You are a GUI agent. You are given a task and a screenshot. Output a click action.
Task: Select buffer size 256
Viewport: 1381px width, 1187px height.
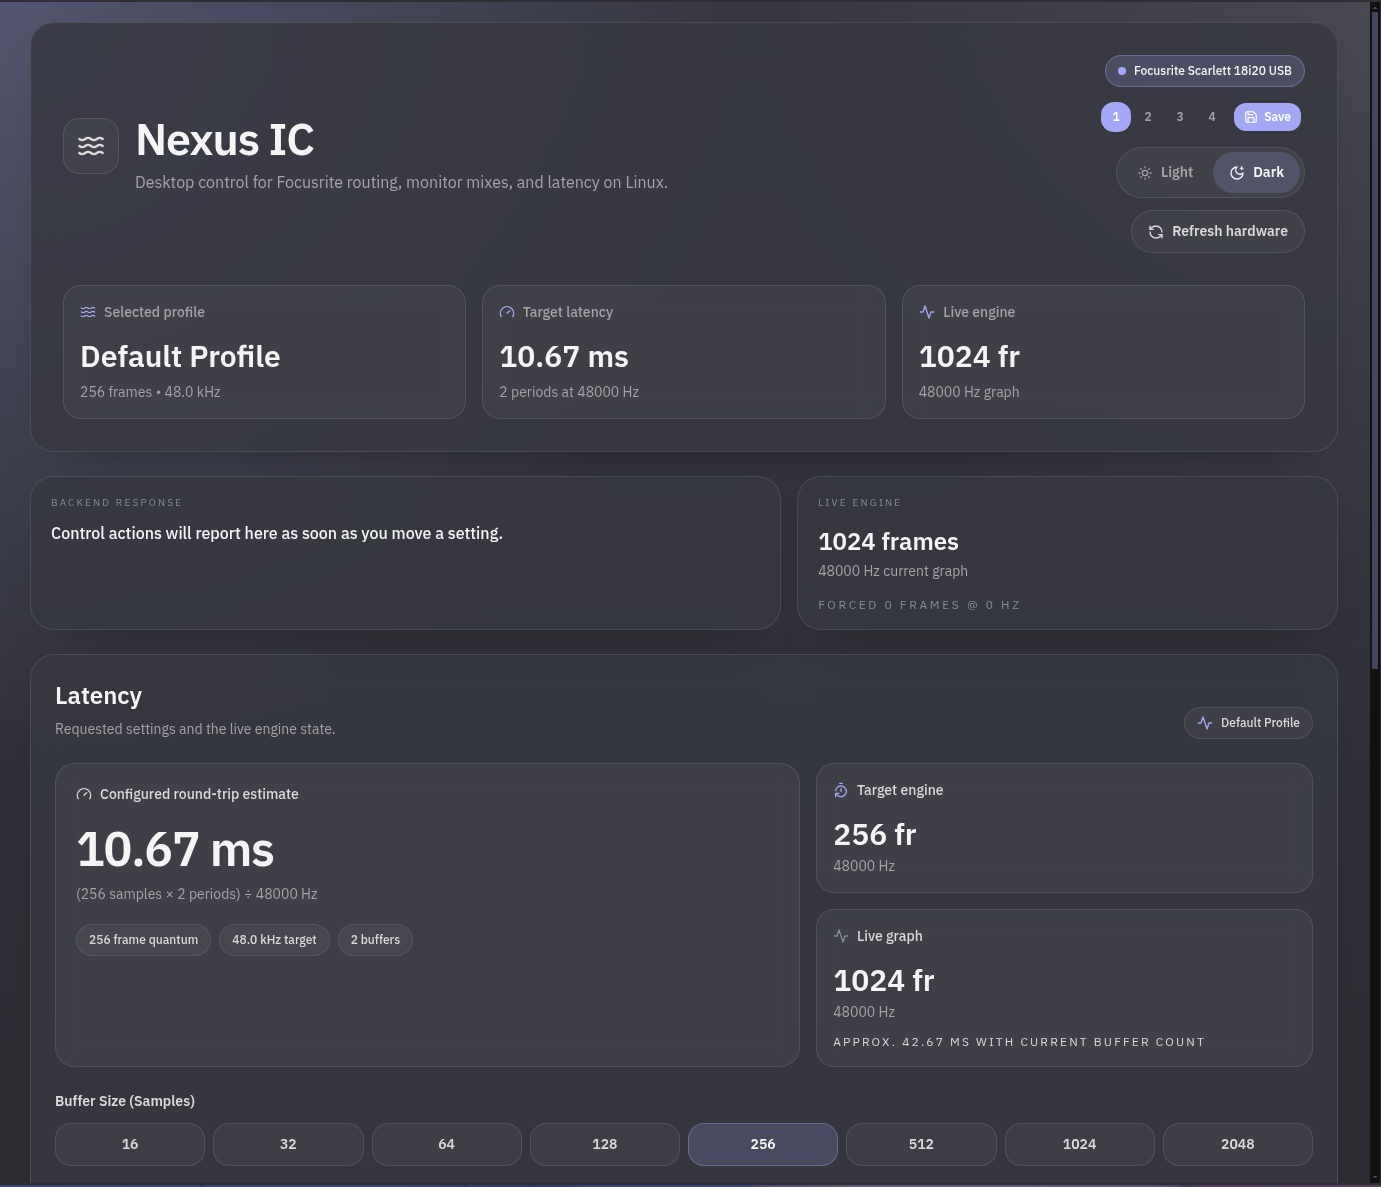coord(763,1144)
